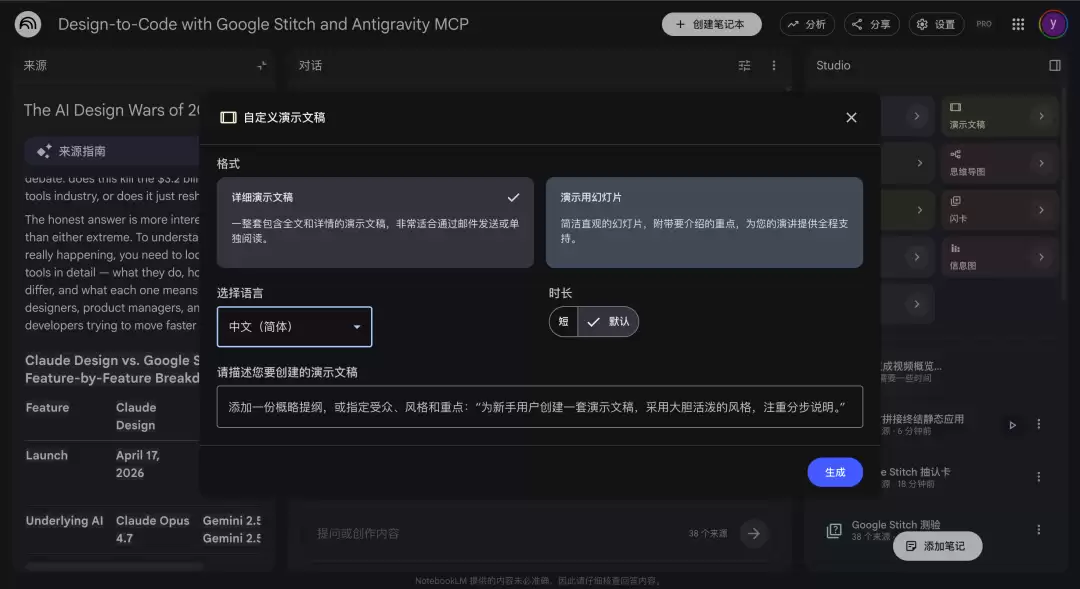Select the 演示用幻灯片 format option
Screen dimensions: 1080x589
pyautogui.click(x=704, y=223)
